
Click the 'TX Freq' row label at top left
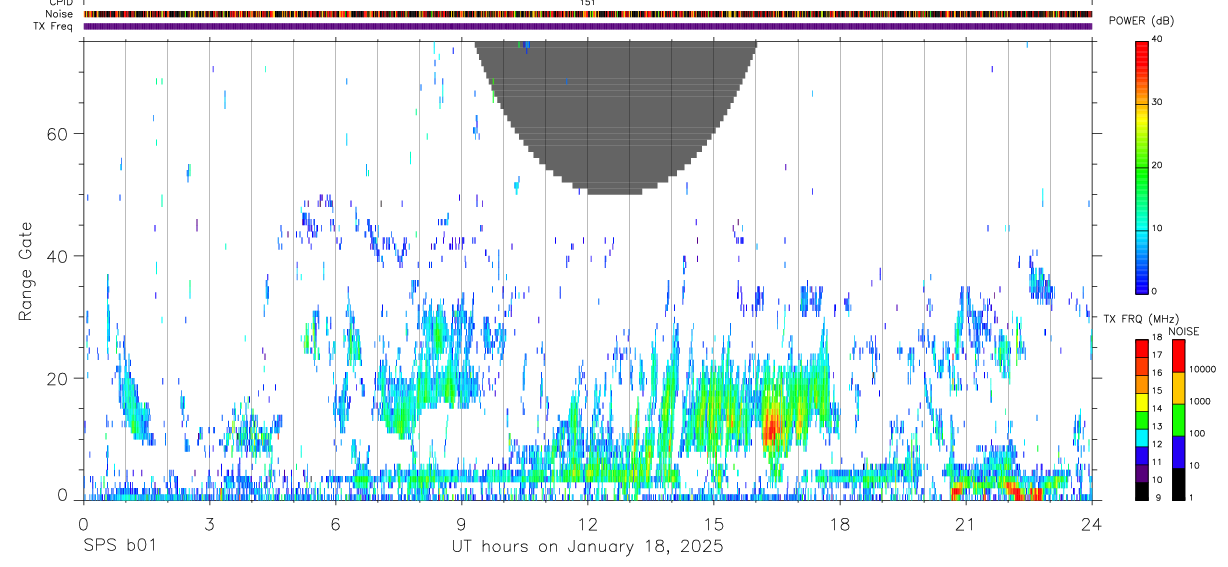point(54,26)
